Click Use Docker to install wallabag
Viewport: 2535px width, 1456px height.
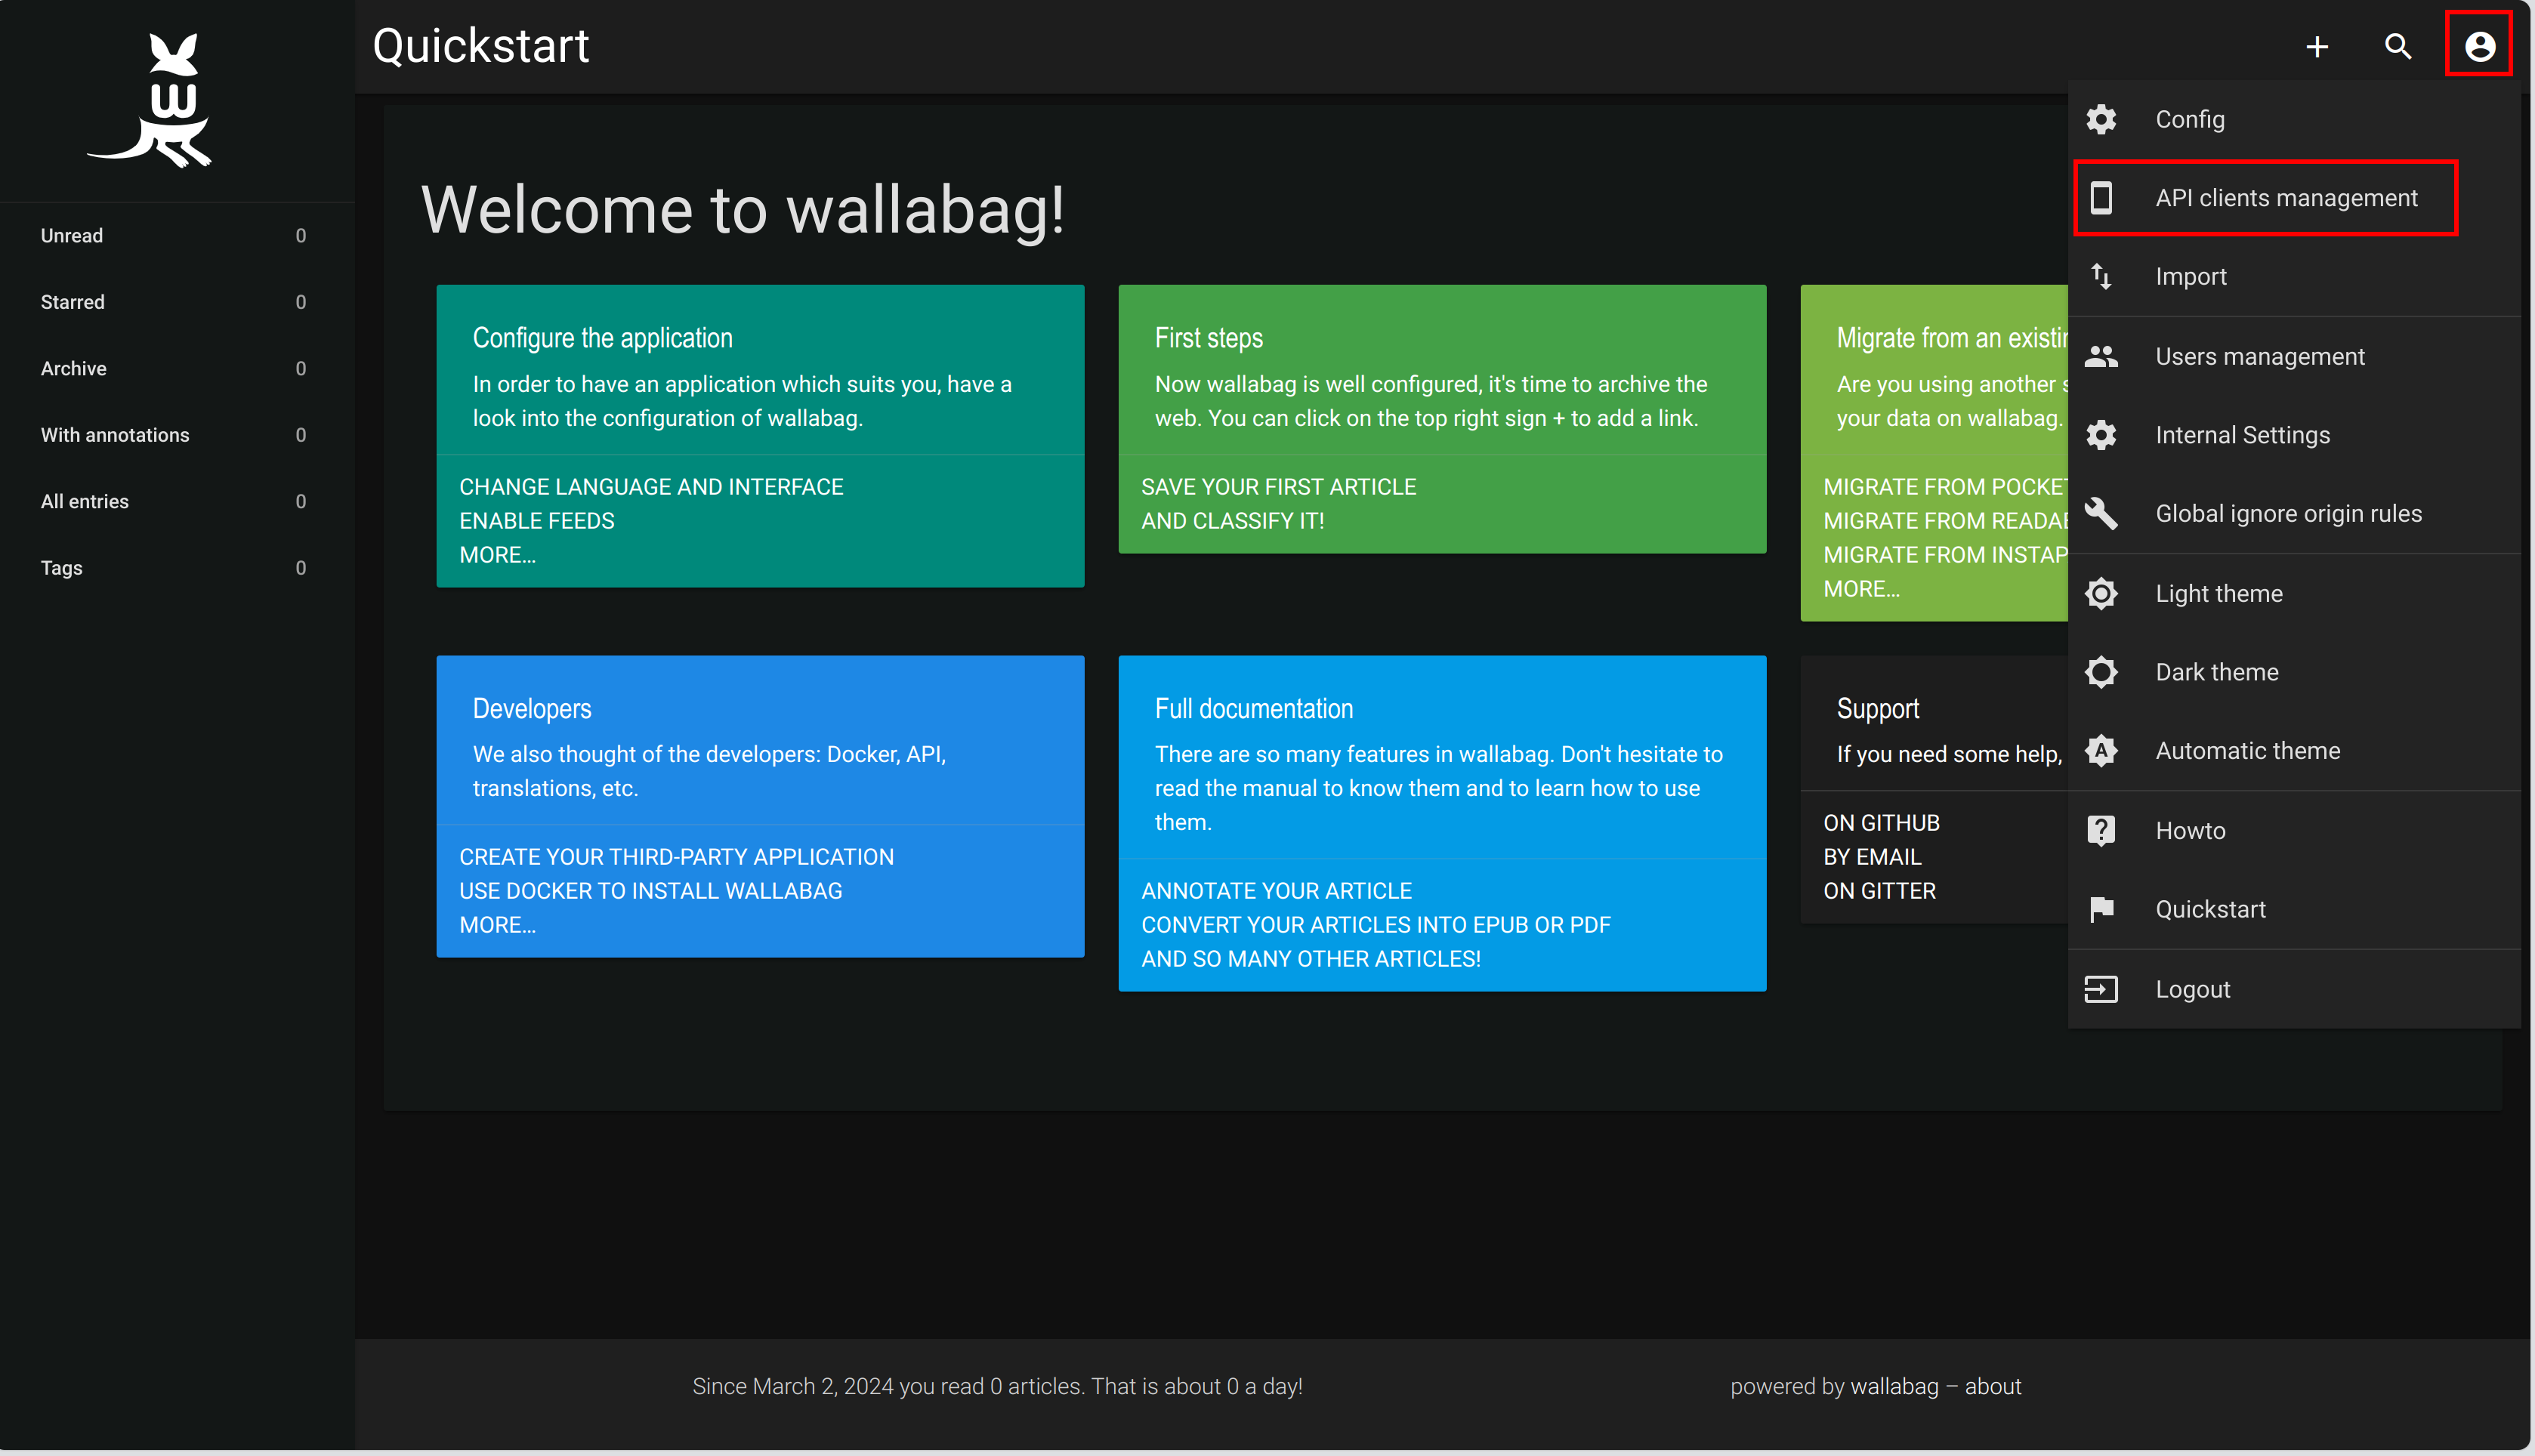click(x=651, y=891)
